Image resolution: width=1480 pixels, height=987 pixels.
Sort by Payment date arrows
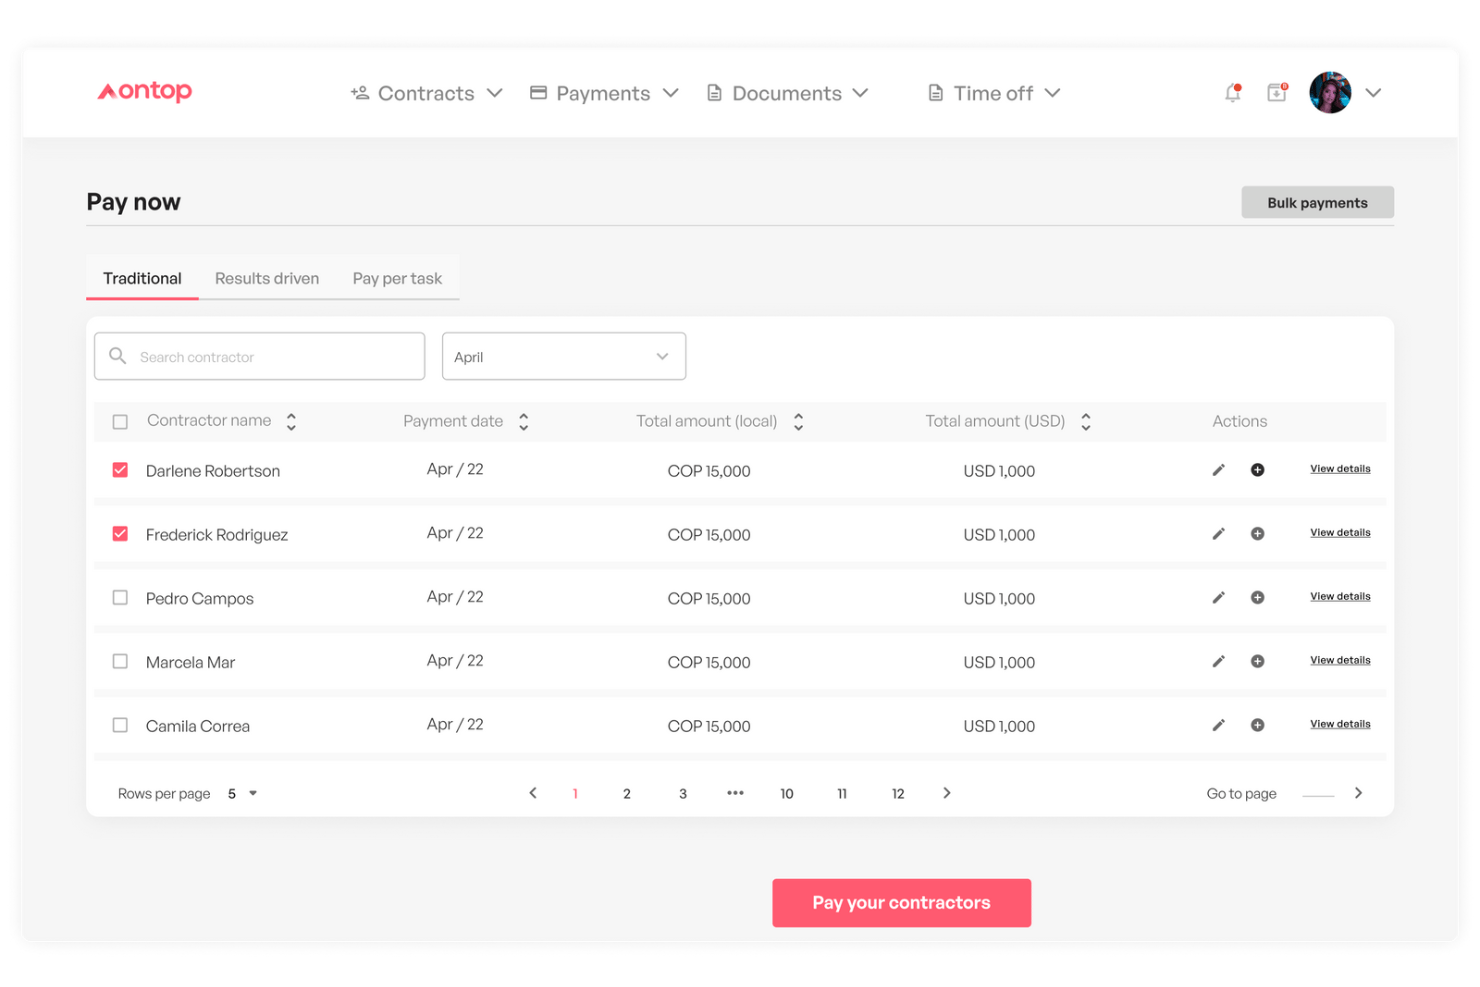pos(523,422)
